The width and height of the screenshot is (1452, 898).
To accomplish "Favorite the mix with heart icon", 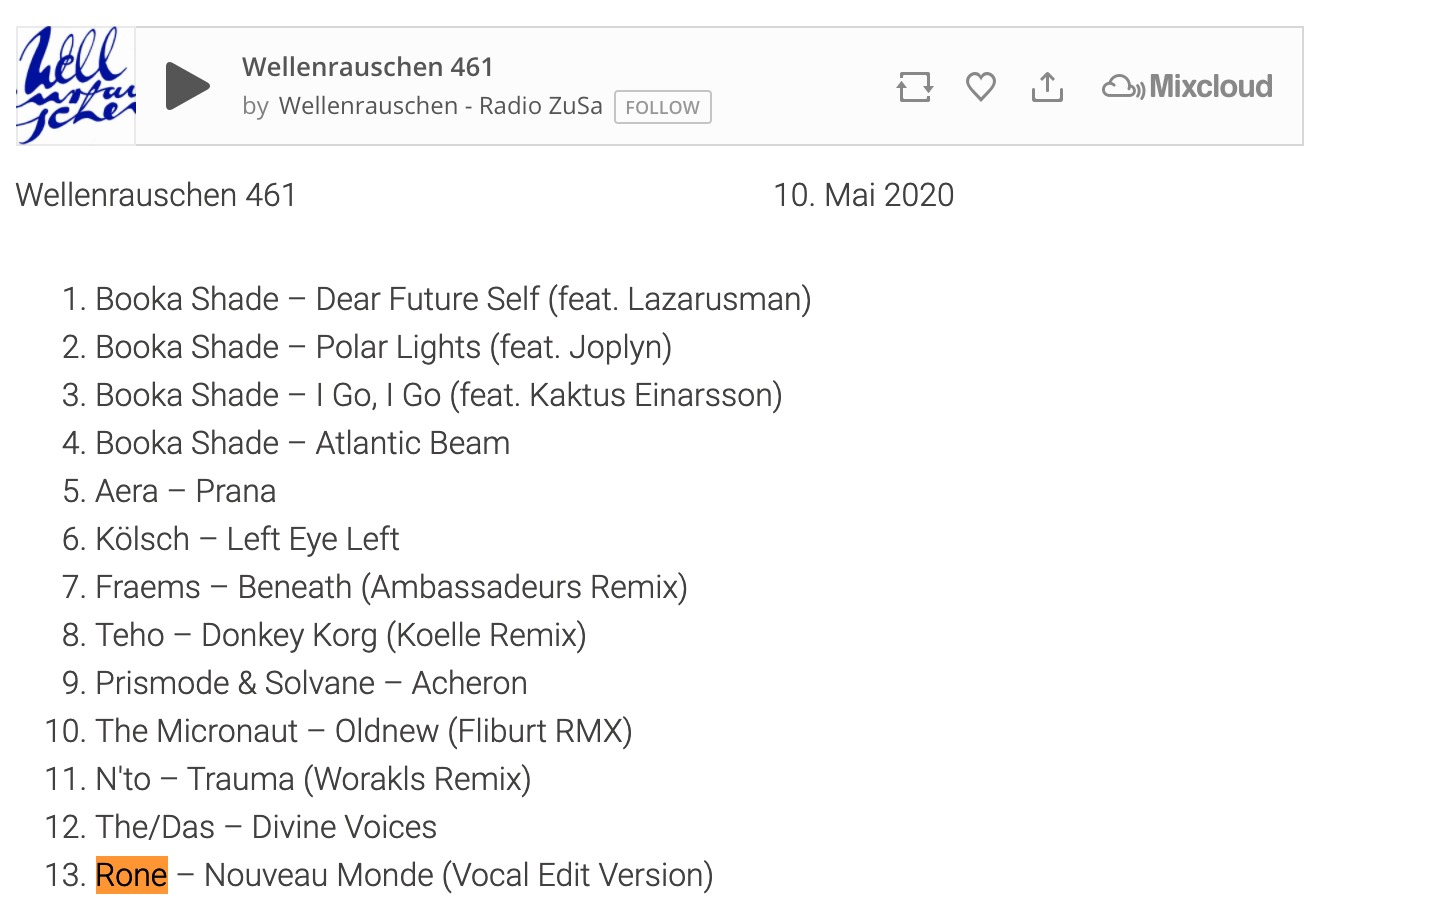I will (x=981, y=87).
